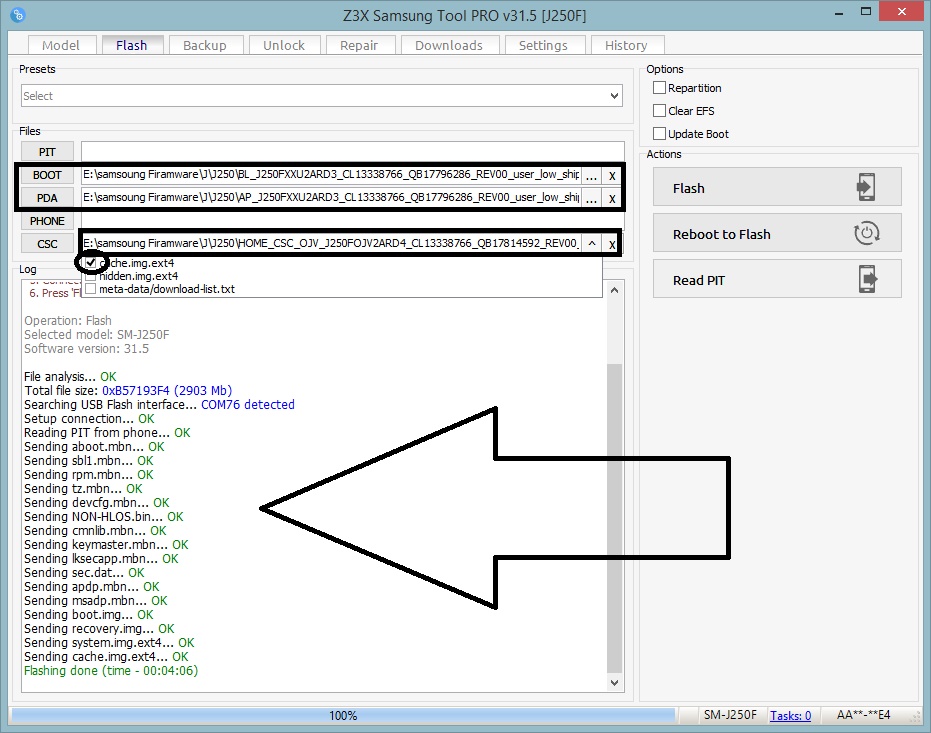Click 'COM76 detected' log text
The width and height of the screenshot is (931, 733).
[x=248, y=405]
